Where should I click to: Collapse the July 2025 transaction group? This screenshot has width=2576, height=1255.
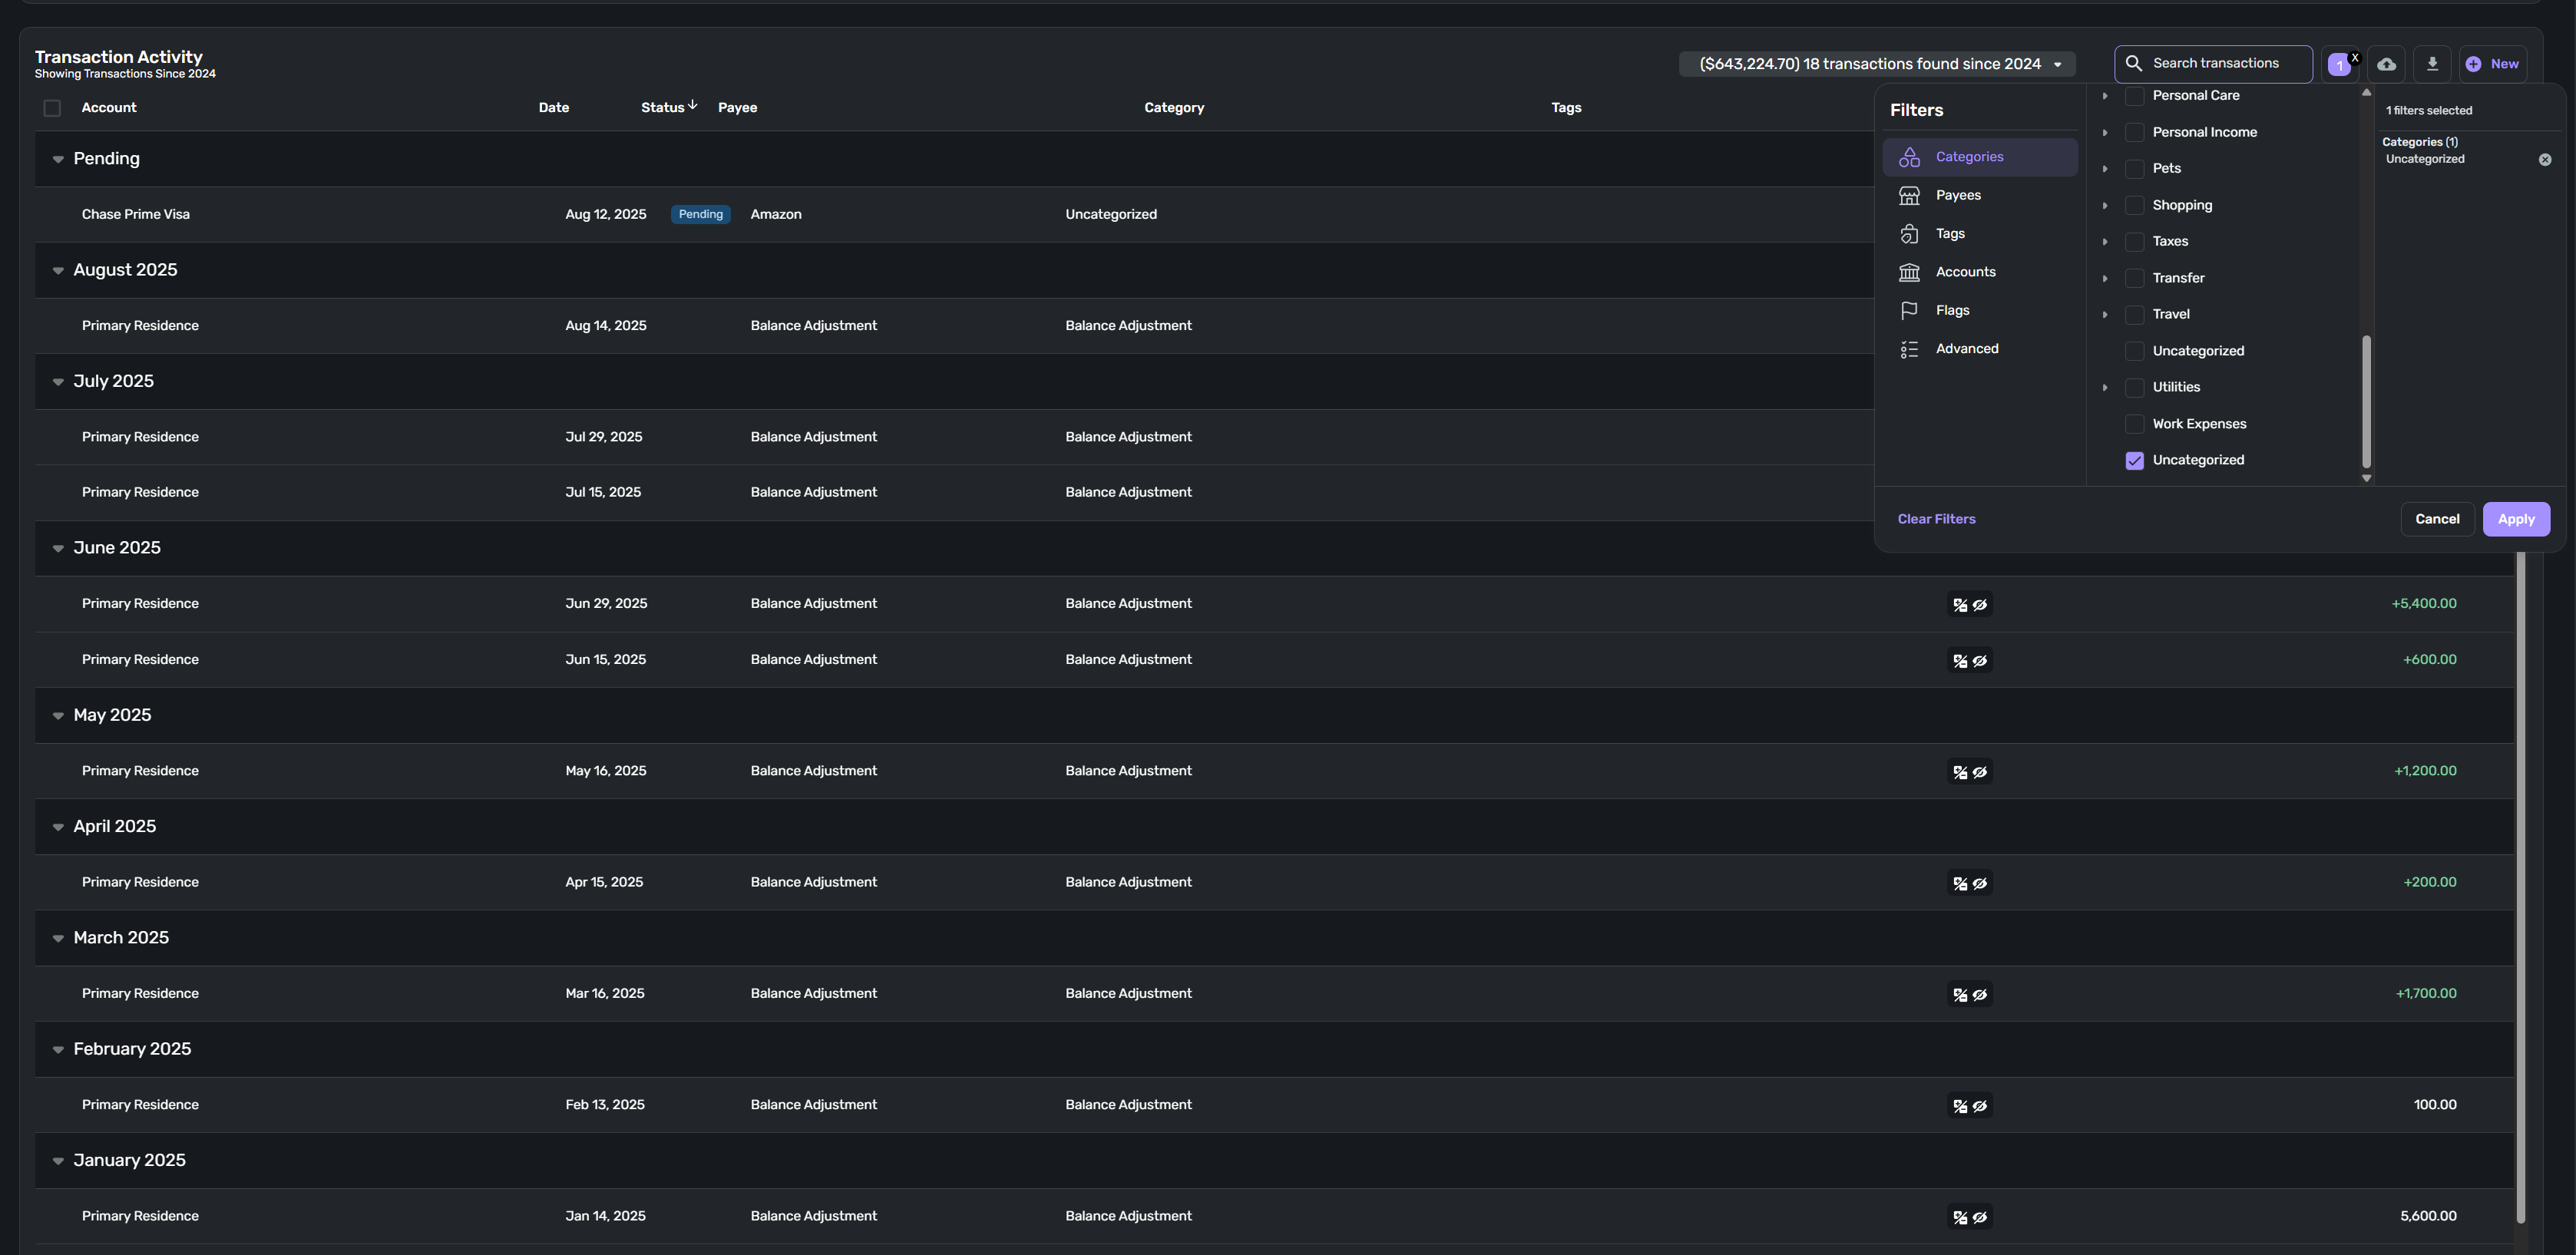coord(58,382)
